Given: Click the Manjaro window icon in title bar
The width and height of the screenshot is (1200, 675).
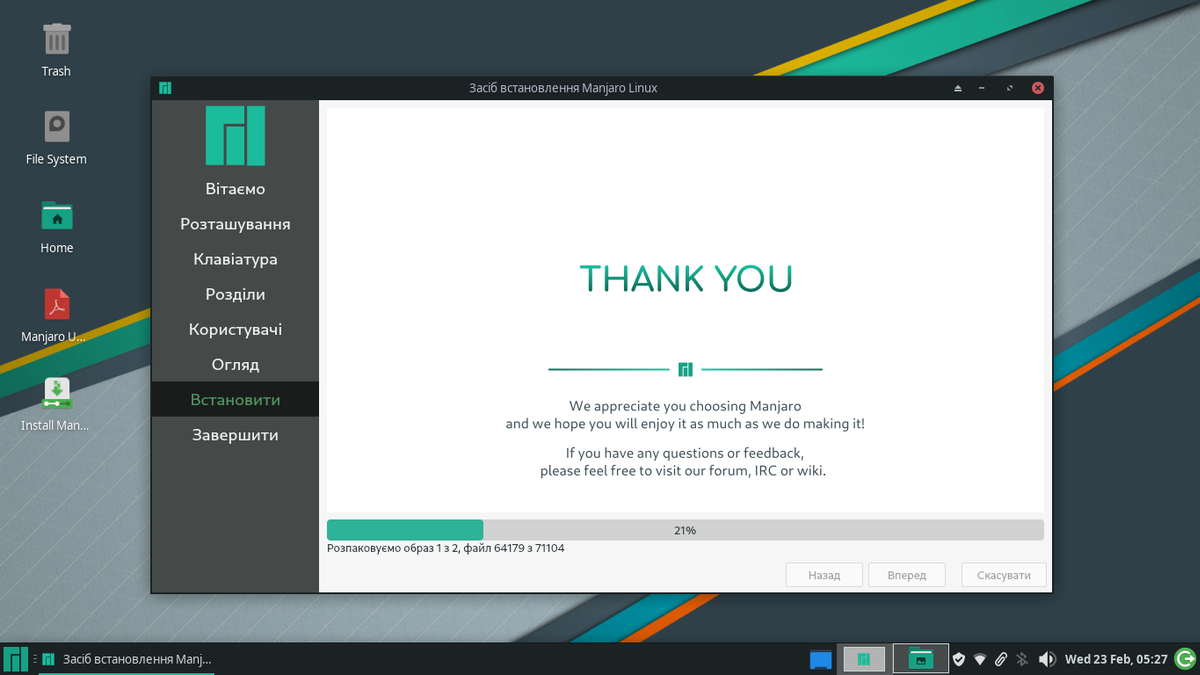Looking at the screenshot, I should click(165, 88).
